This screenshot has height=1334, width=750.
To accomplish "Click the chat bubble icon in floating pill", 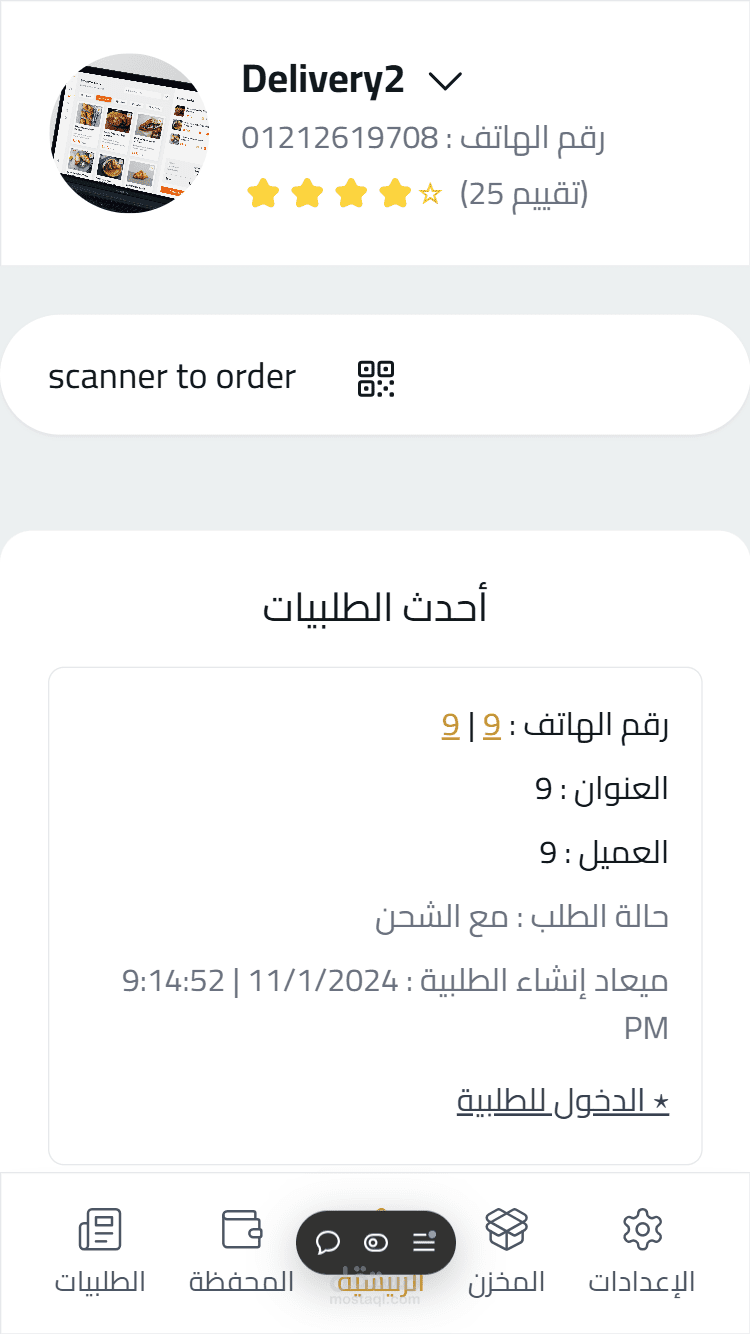I will point(328,1243).
